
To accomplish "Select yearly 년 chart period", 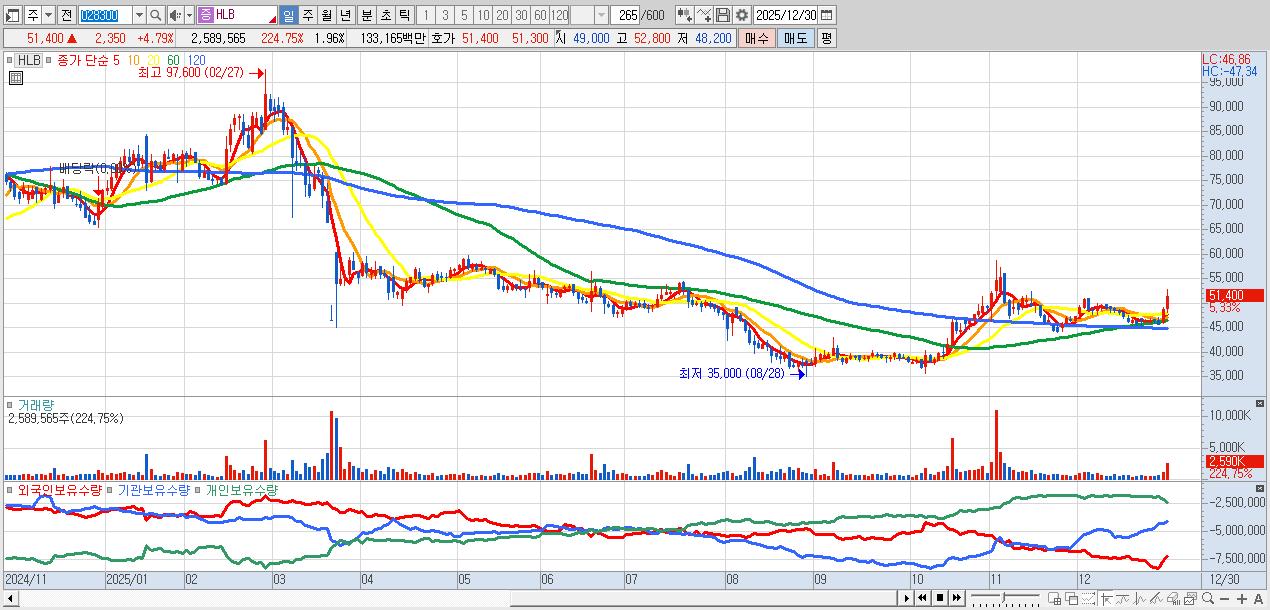I will point(346,15).
